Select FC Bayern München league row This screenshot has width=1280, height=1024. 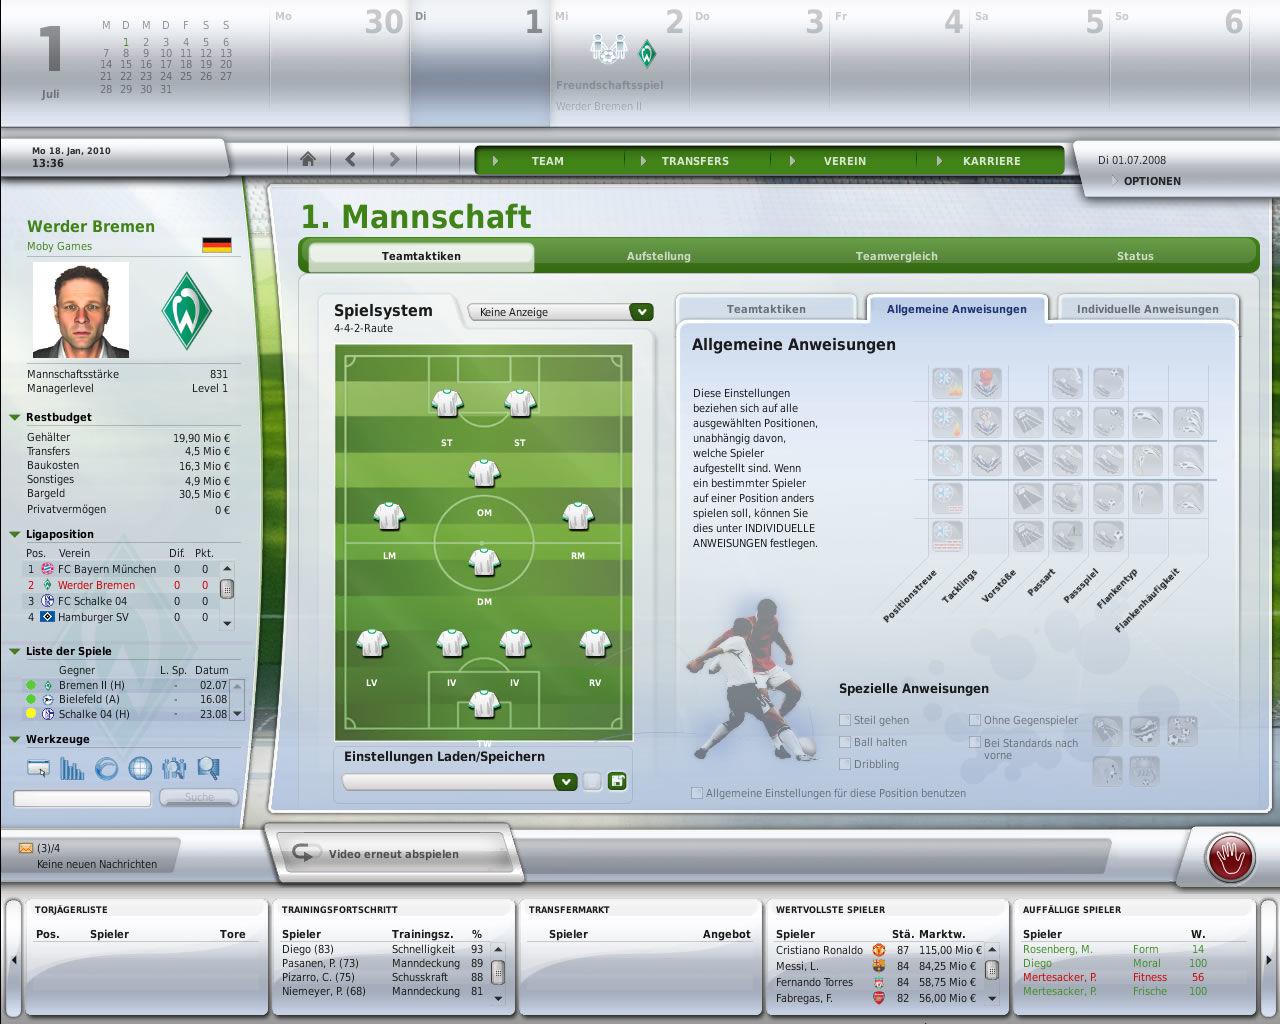pyautogui.click(x=120, y=569)
